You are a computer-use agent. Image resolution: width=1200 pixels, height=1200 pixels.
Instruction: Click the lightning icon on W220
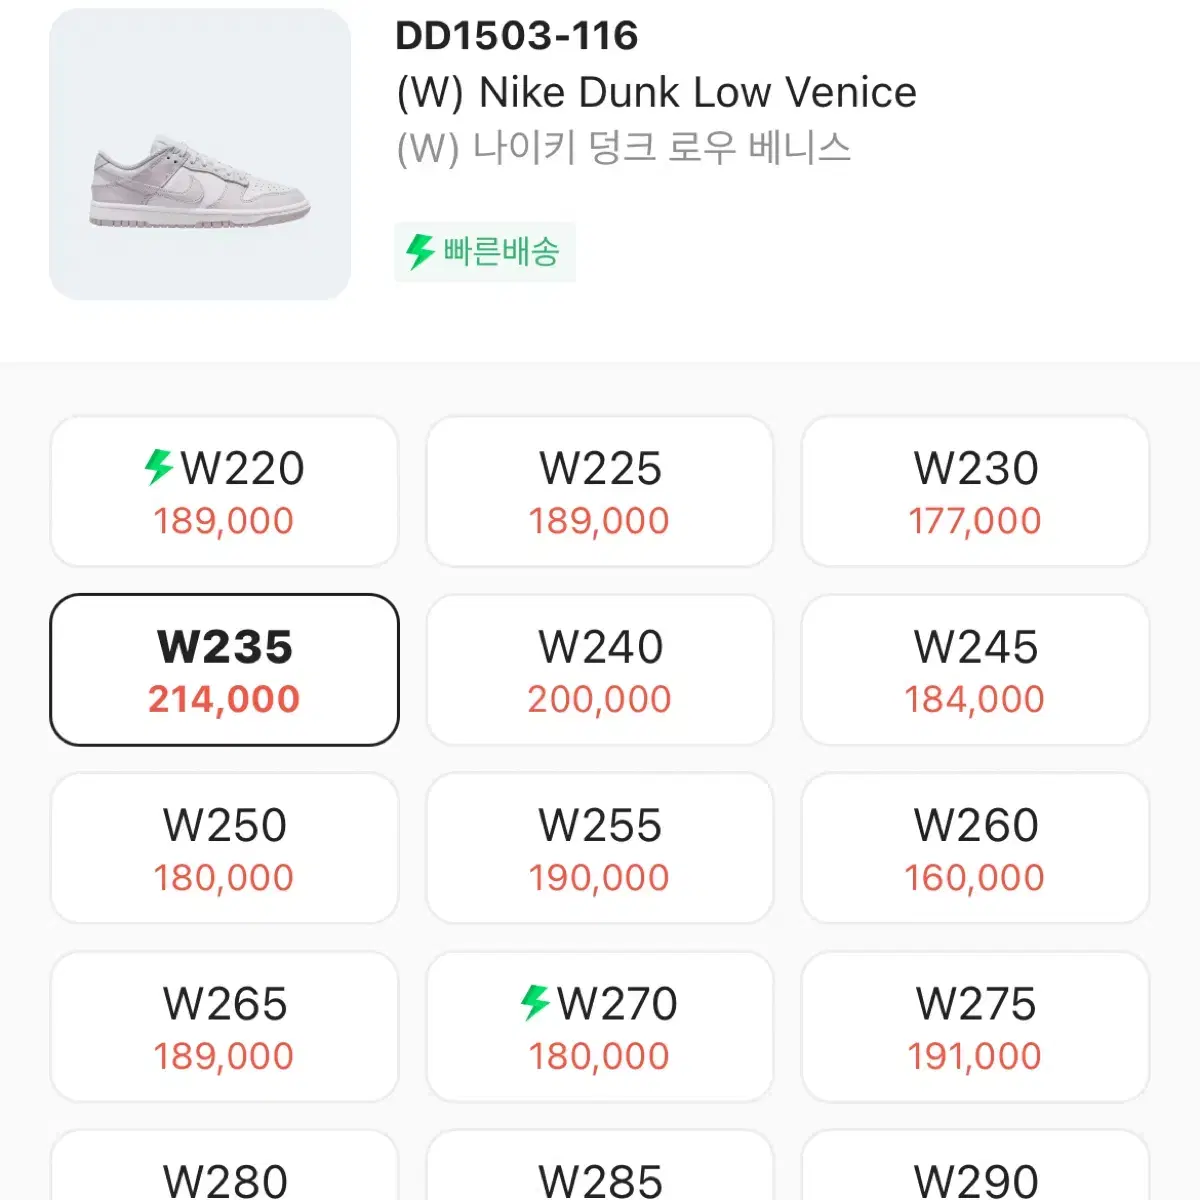point(159,467)
